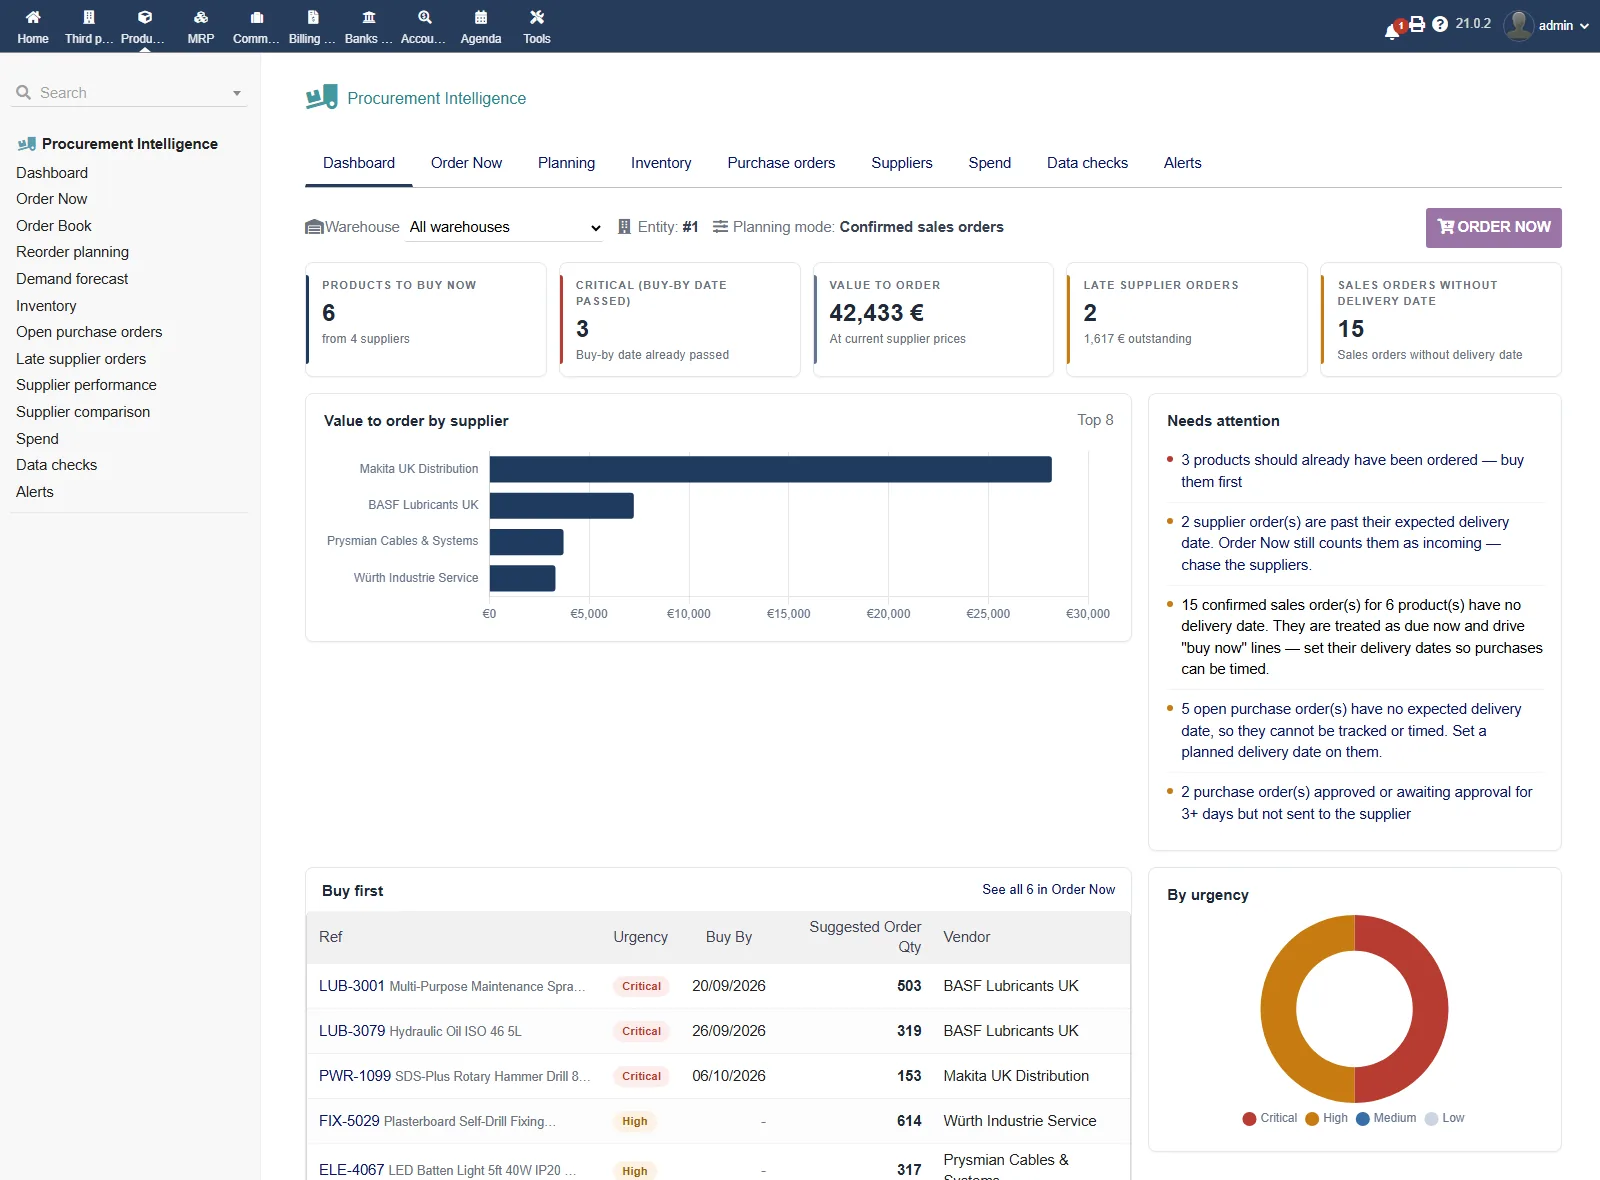Open Third parties module icon
Image resolution: width=1600 pixels, height=1180 pixels.
click(89, 17)
